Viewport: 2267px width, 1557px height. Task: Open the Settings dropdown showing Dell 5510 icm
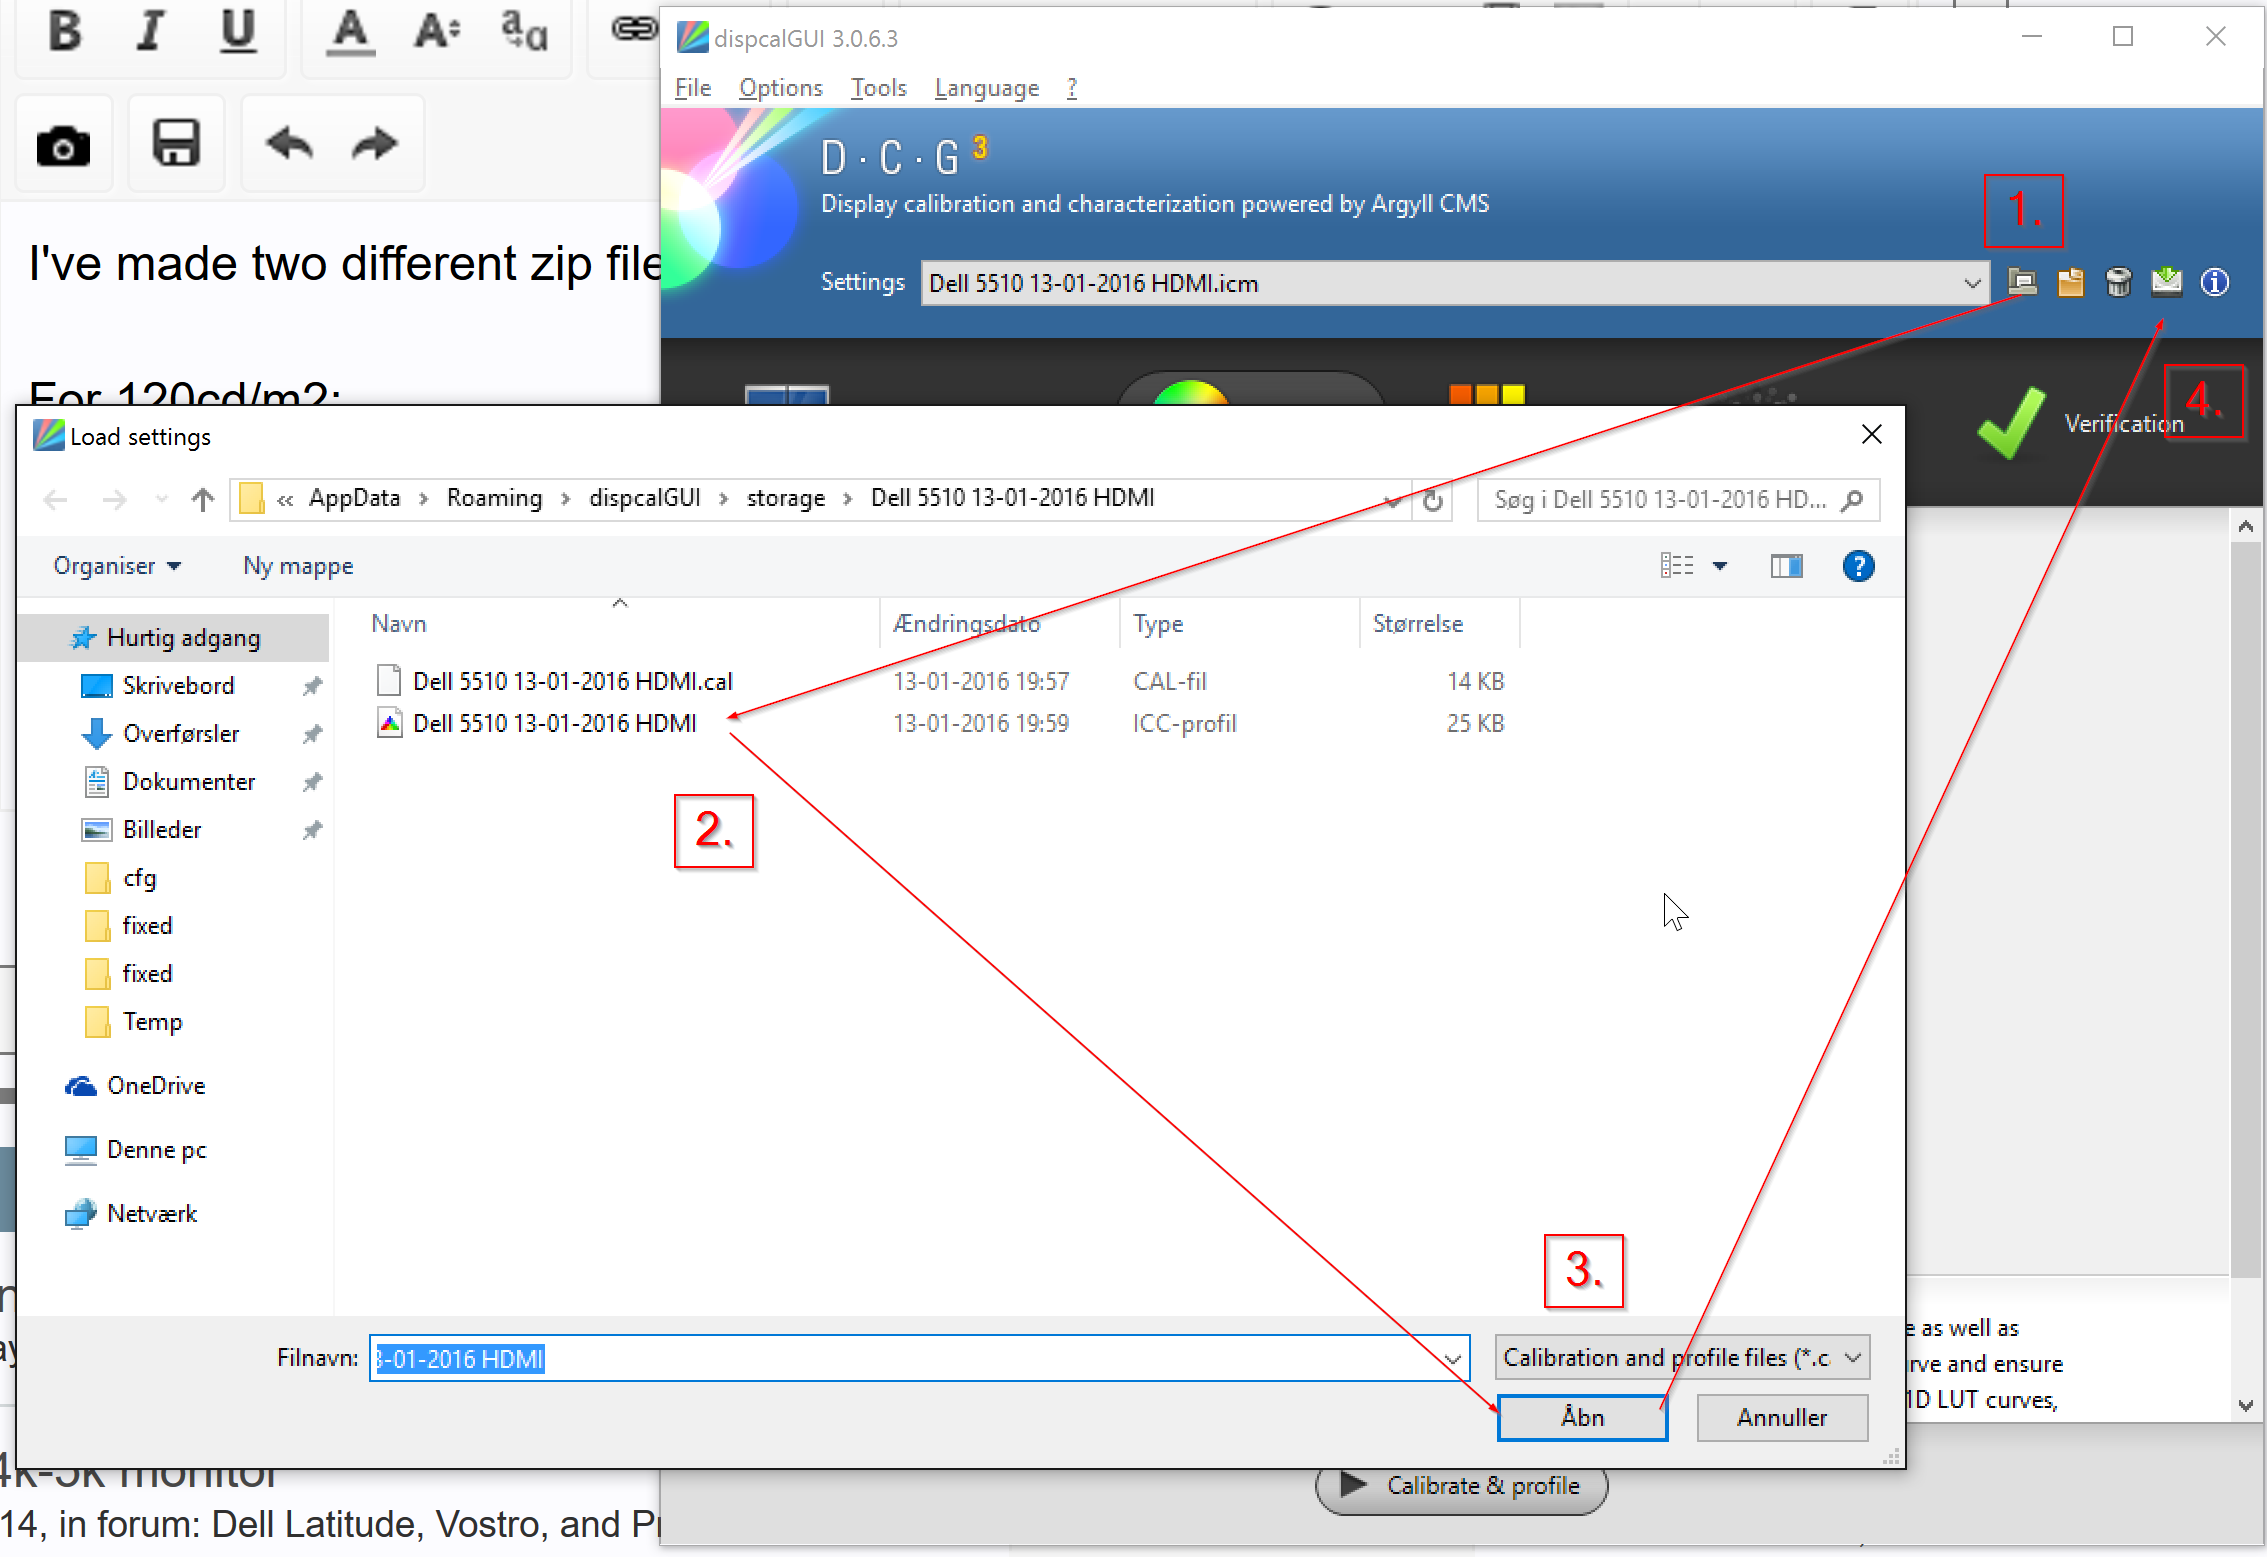click(x=1455, y=283)
